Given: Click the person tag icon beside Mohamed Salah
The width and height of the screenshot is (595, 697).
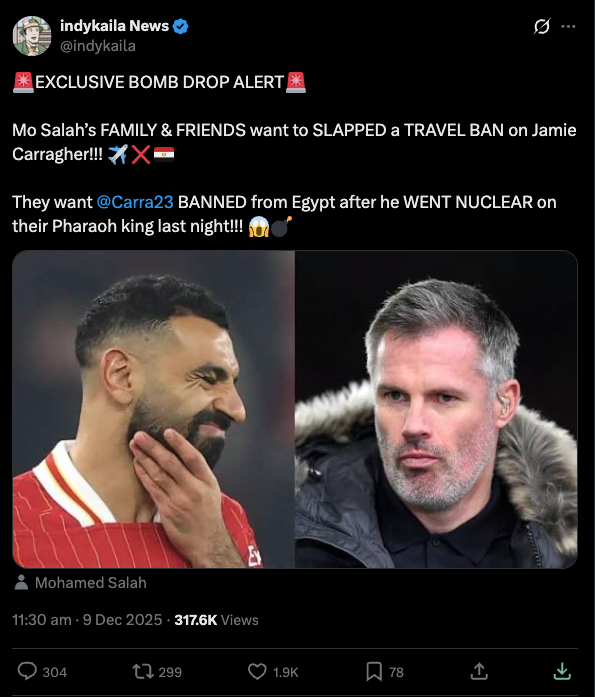Looking at the screenshot, I should [21, 583].
